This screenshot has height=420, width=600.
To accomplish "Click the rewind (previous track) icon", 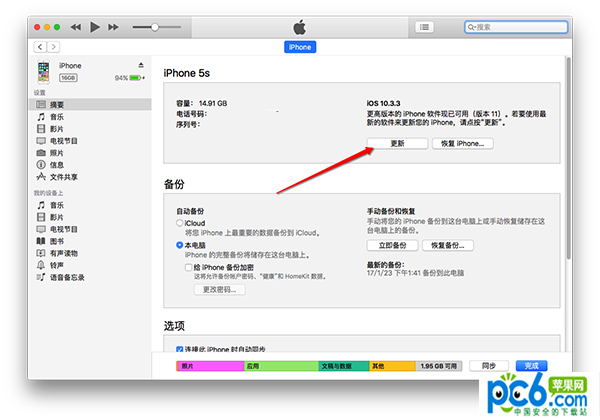I will (77, 26).
